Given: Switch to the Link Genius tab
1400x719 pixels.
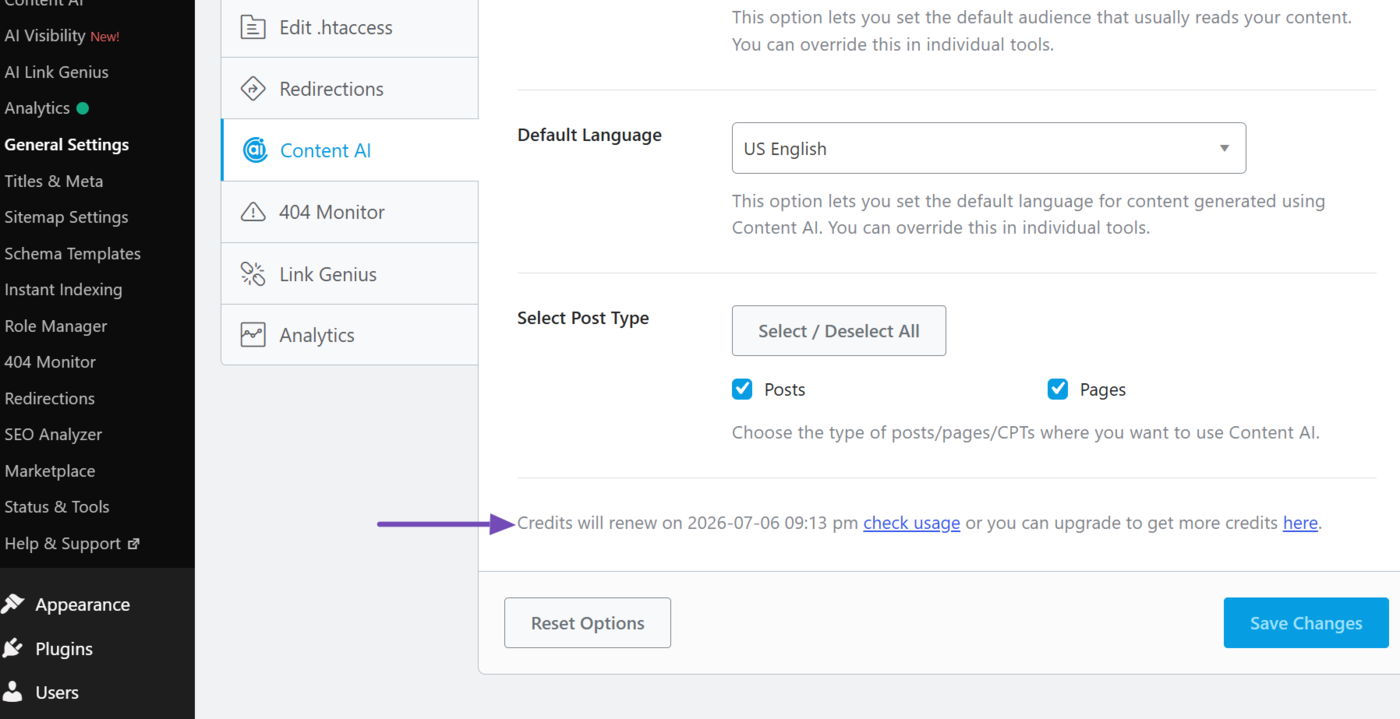Looking at the screenshot, I should (x=349, y=274).
